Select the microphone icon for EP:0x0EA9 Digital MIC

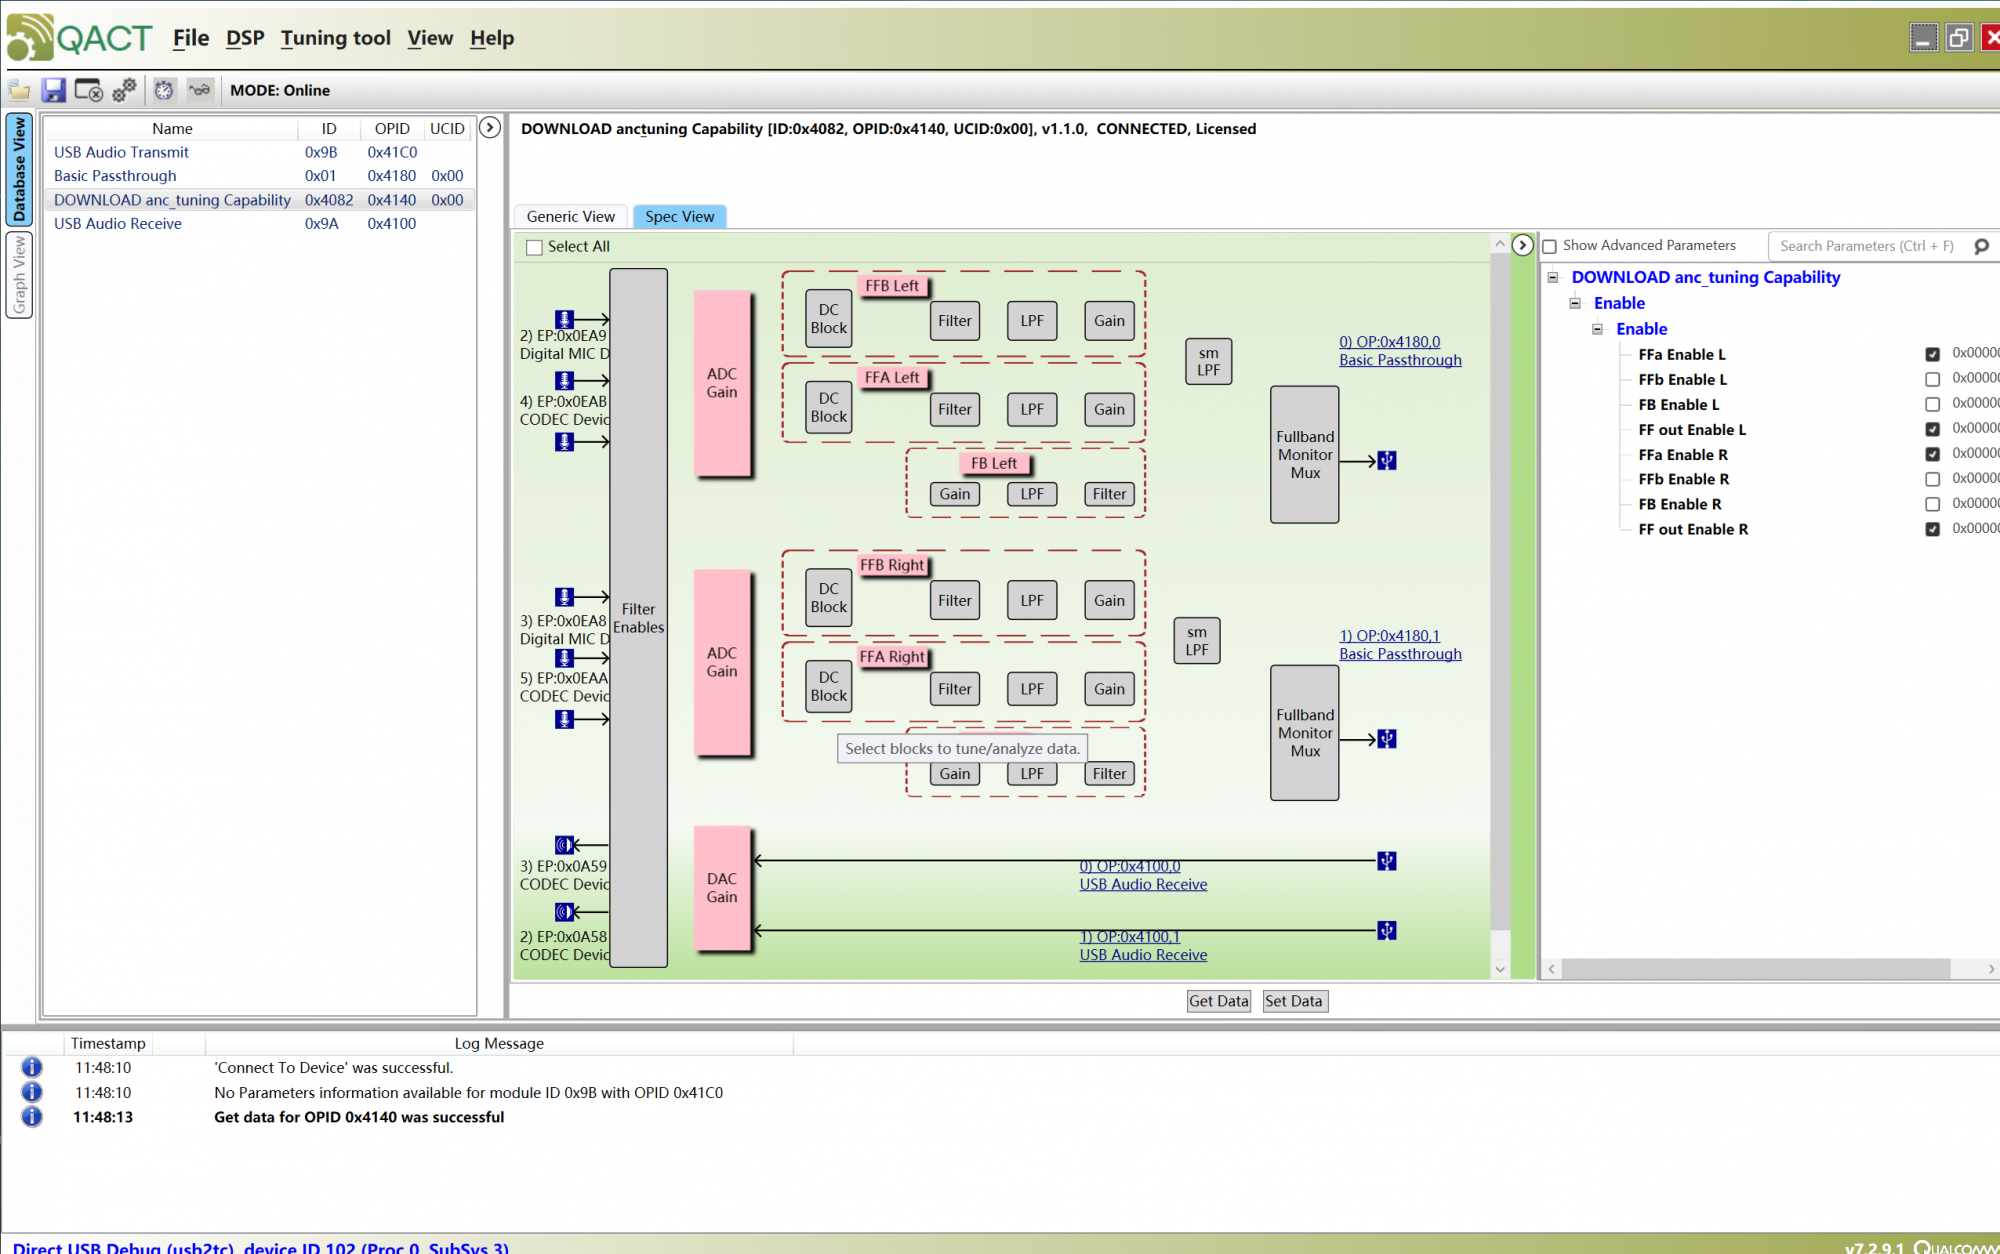(564, 318)
